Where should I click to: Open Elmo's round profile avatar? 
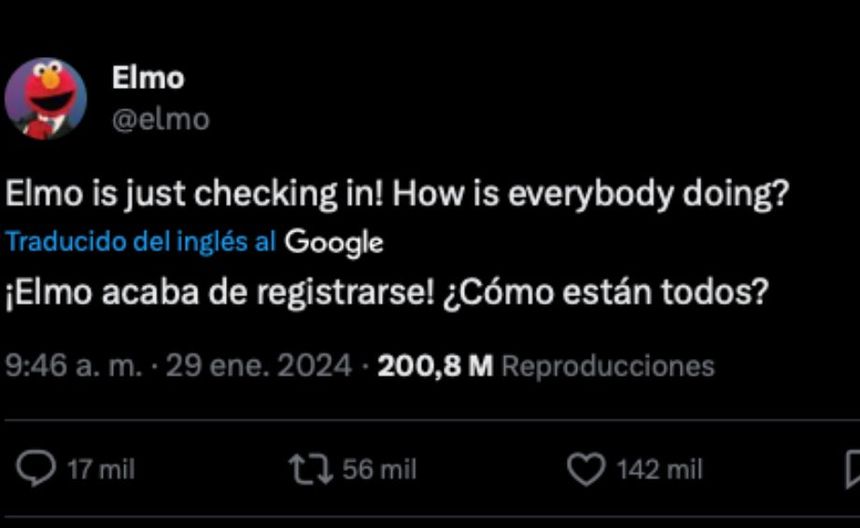(46, 99)
